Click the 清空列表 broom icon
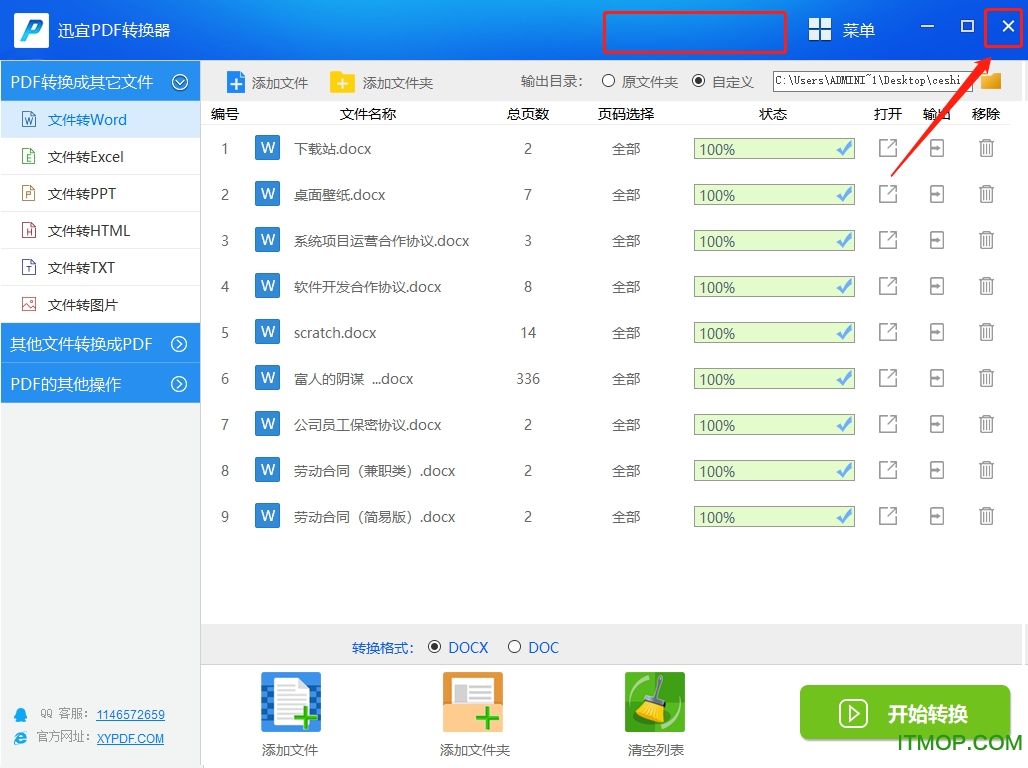The width and height of the screenshot is (1028, 768). coord(655,701)
